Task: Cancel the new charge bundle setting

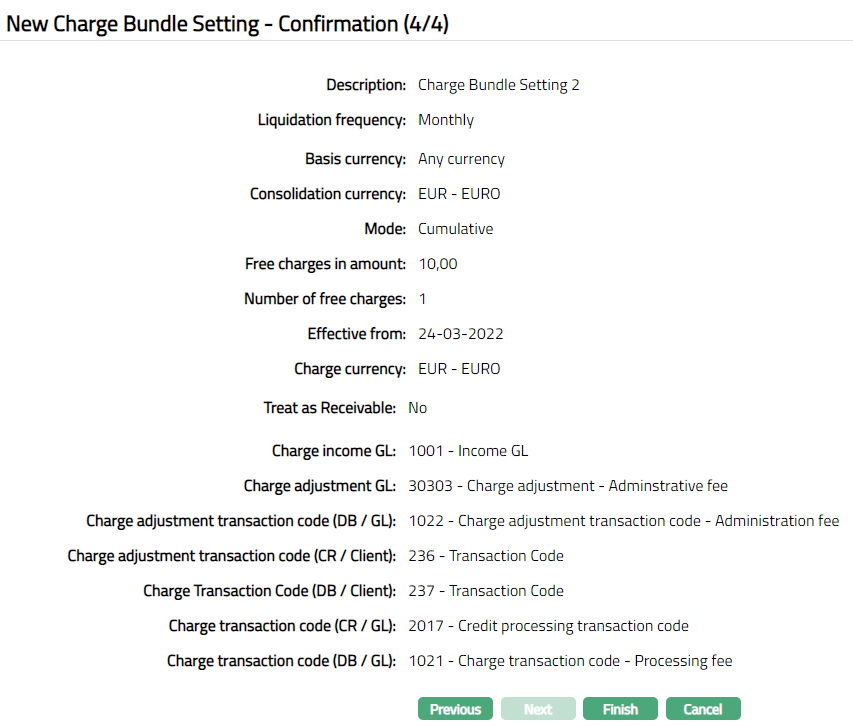Action: (702, 709)
